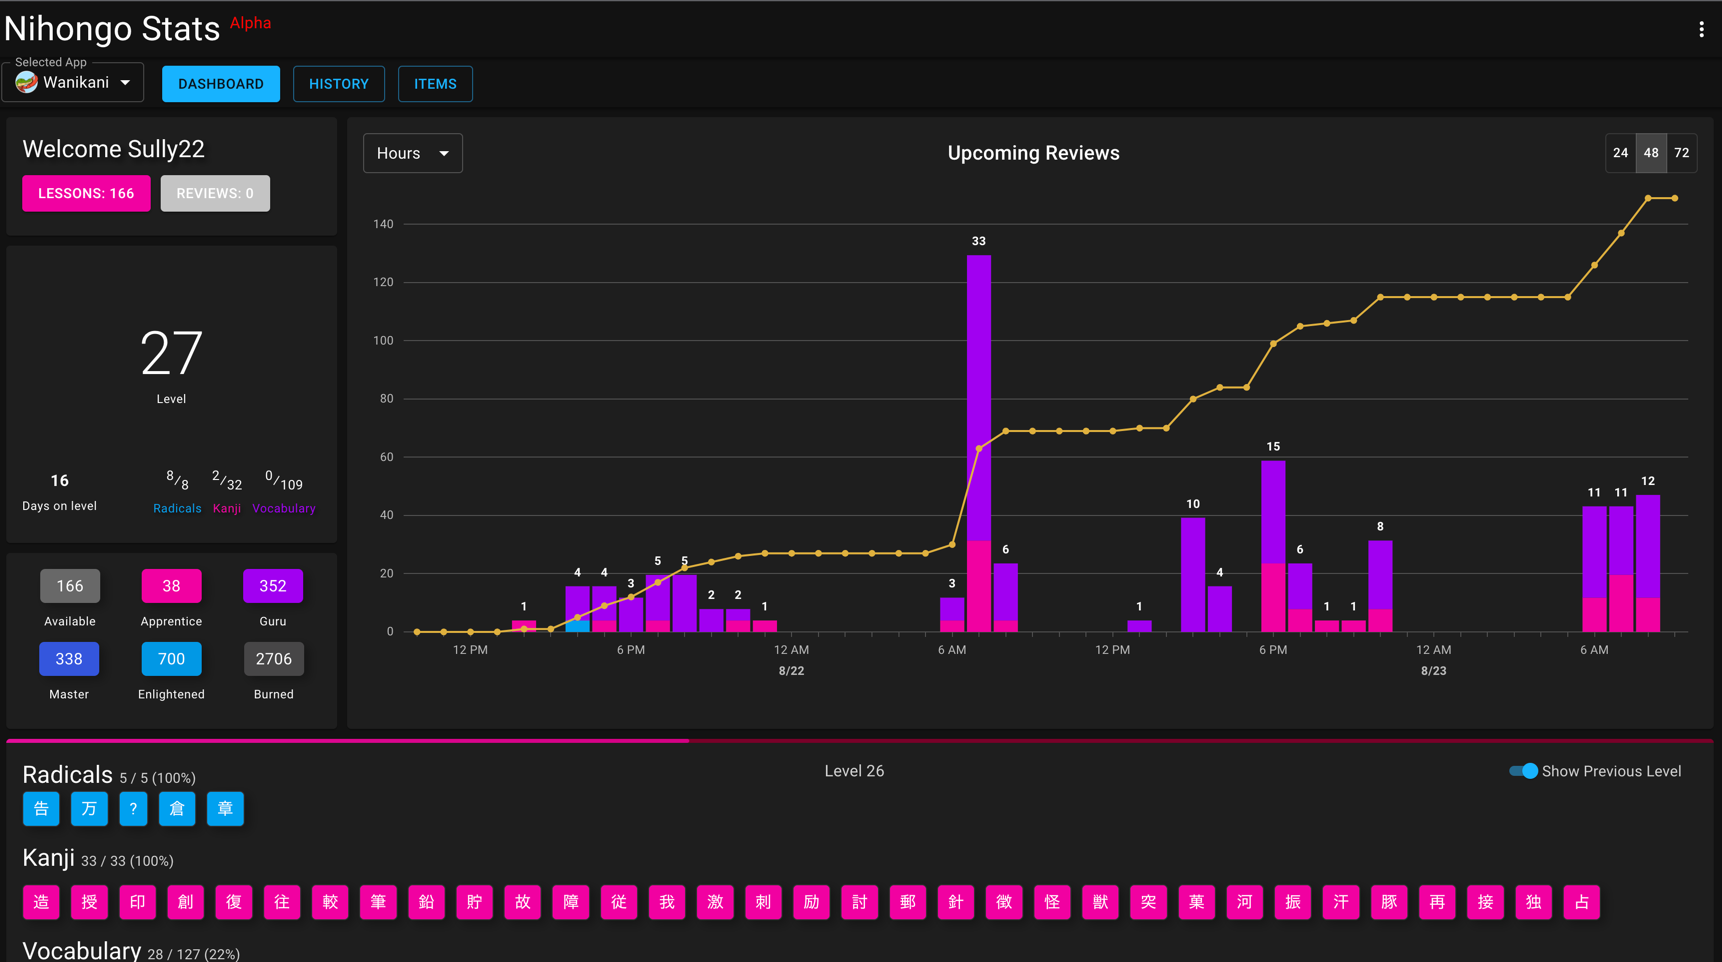The width and height of the screenshot is (1722, 962).
Task: Click the 告 radical tile
Action: [x=41, y=808]
